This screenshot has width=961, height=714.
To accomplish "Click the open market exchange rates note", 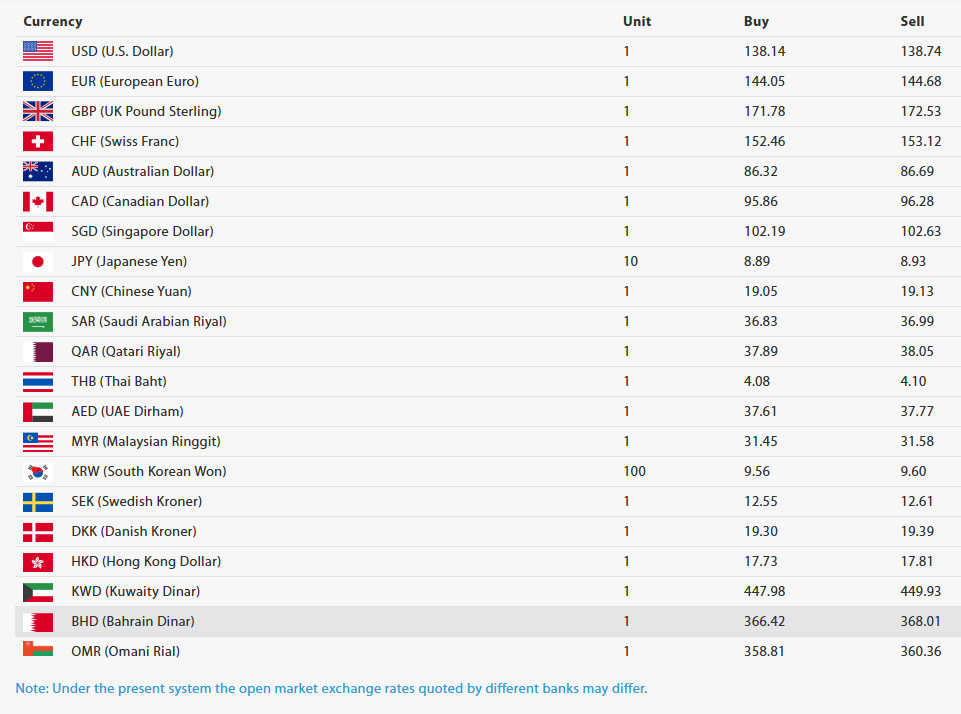I will [331, 688].
